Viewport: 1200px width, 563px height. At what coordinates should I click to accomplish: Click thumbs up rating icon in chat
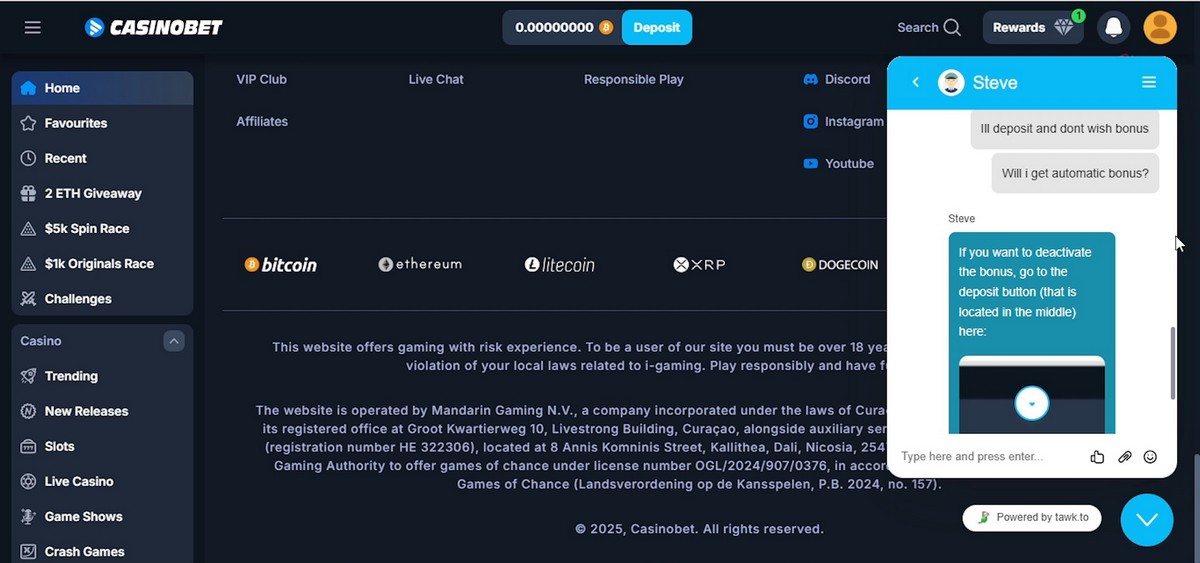[x=1097, y=457]
